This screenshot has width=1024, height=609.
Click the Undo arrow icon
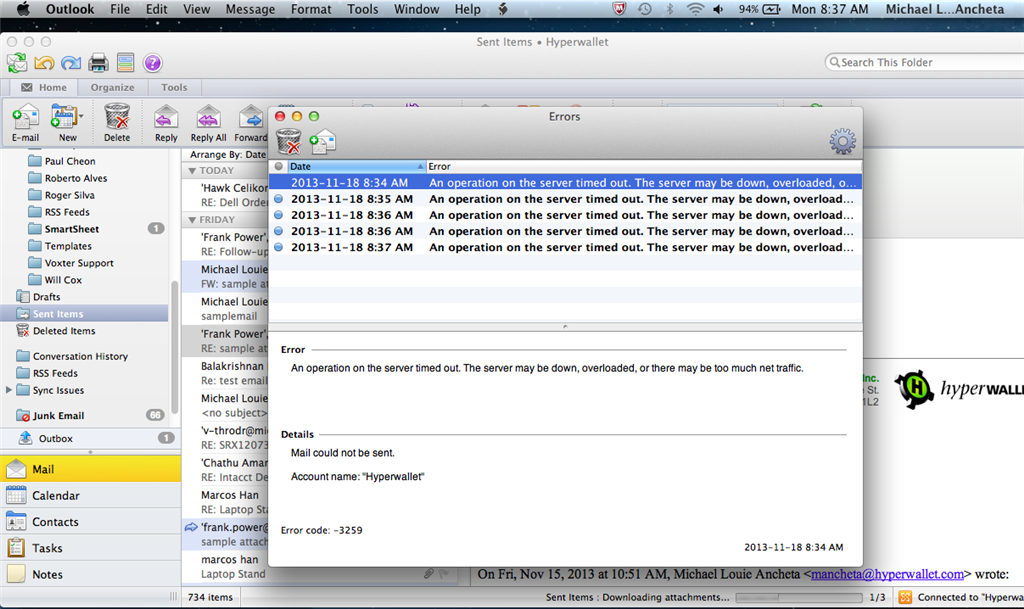click(44, 63)
